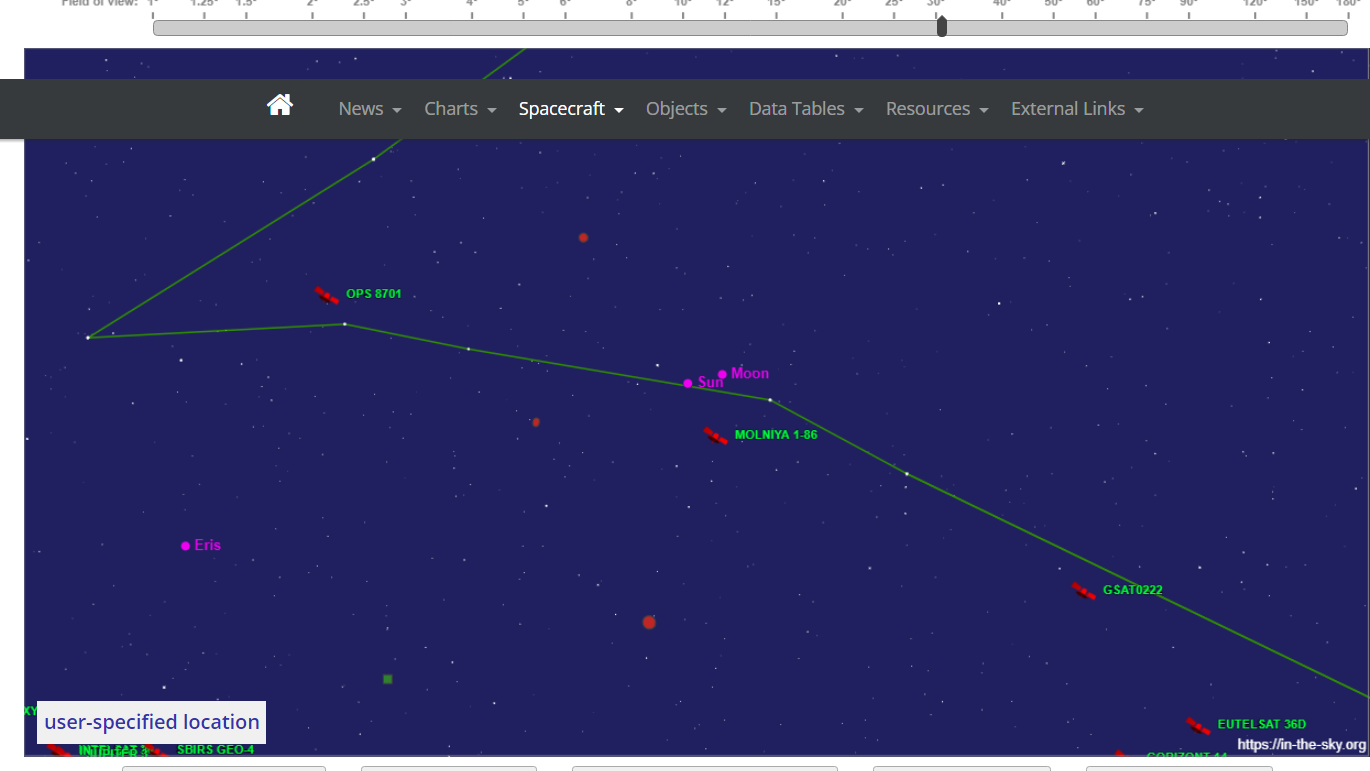The image size is (1370, 771).
Task: Expand the Charts dropdown menu
Action: 460,109
